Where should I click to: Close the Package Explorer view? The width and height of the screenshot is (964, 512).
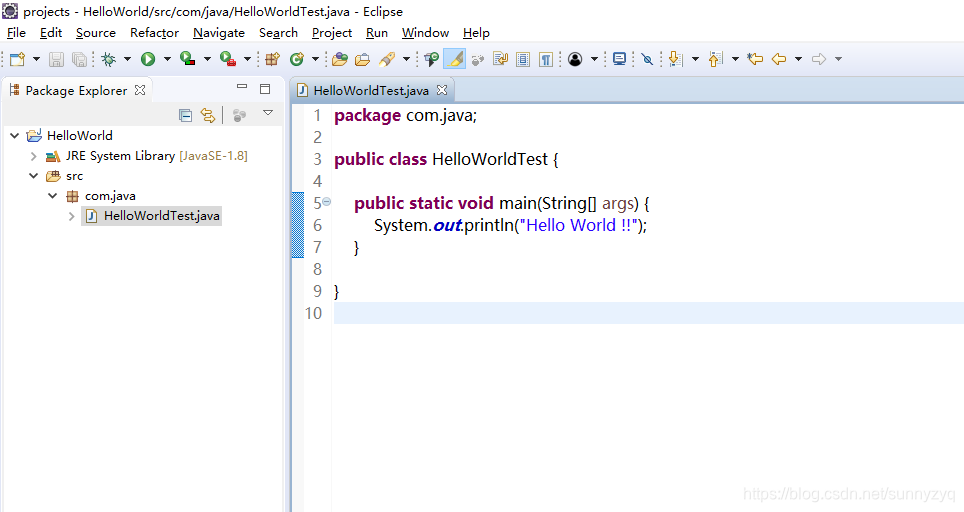[x=140, y=90]
